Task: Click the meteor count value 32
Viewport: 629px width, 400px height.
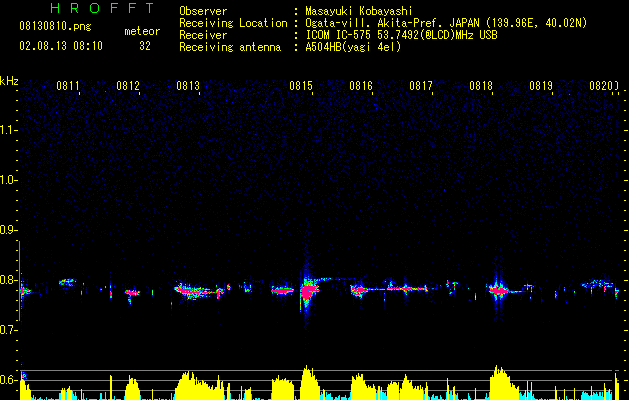Action: pyautogui.click(x=145, y=46)
